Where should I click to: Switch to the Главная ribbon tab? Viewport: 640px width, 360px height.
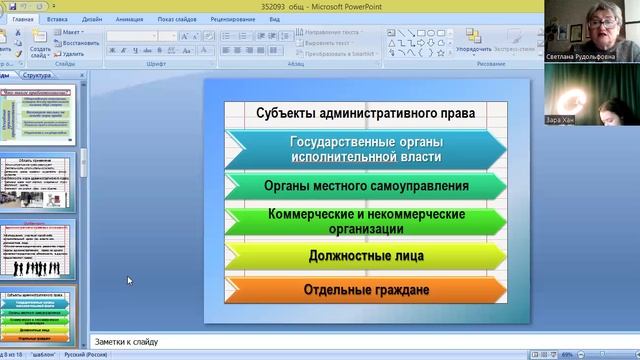click(23, 19)
